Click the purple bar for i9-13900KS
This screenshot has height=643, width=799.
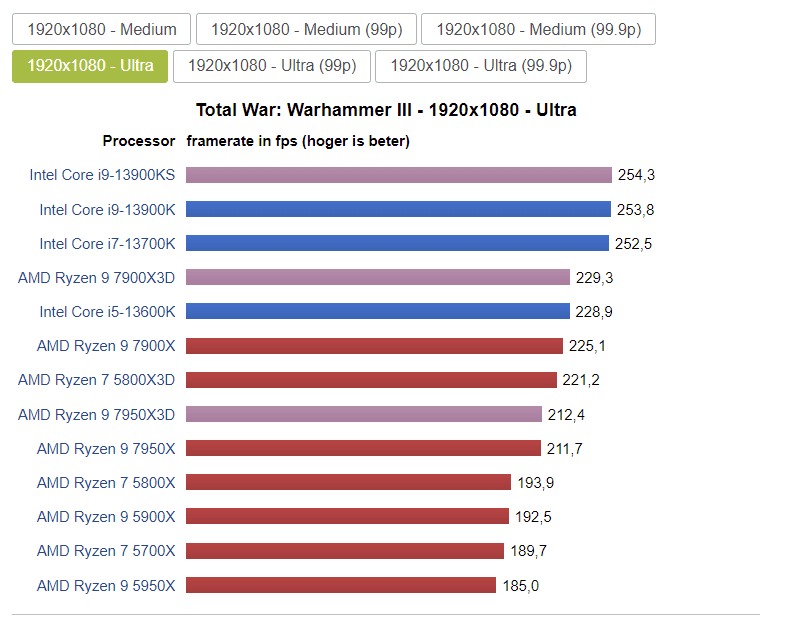point(398,175)
